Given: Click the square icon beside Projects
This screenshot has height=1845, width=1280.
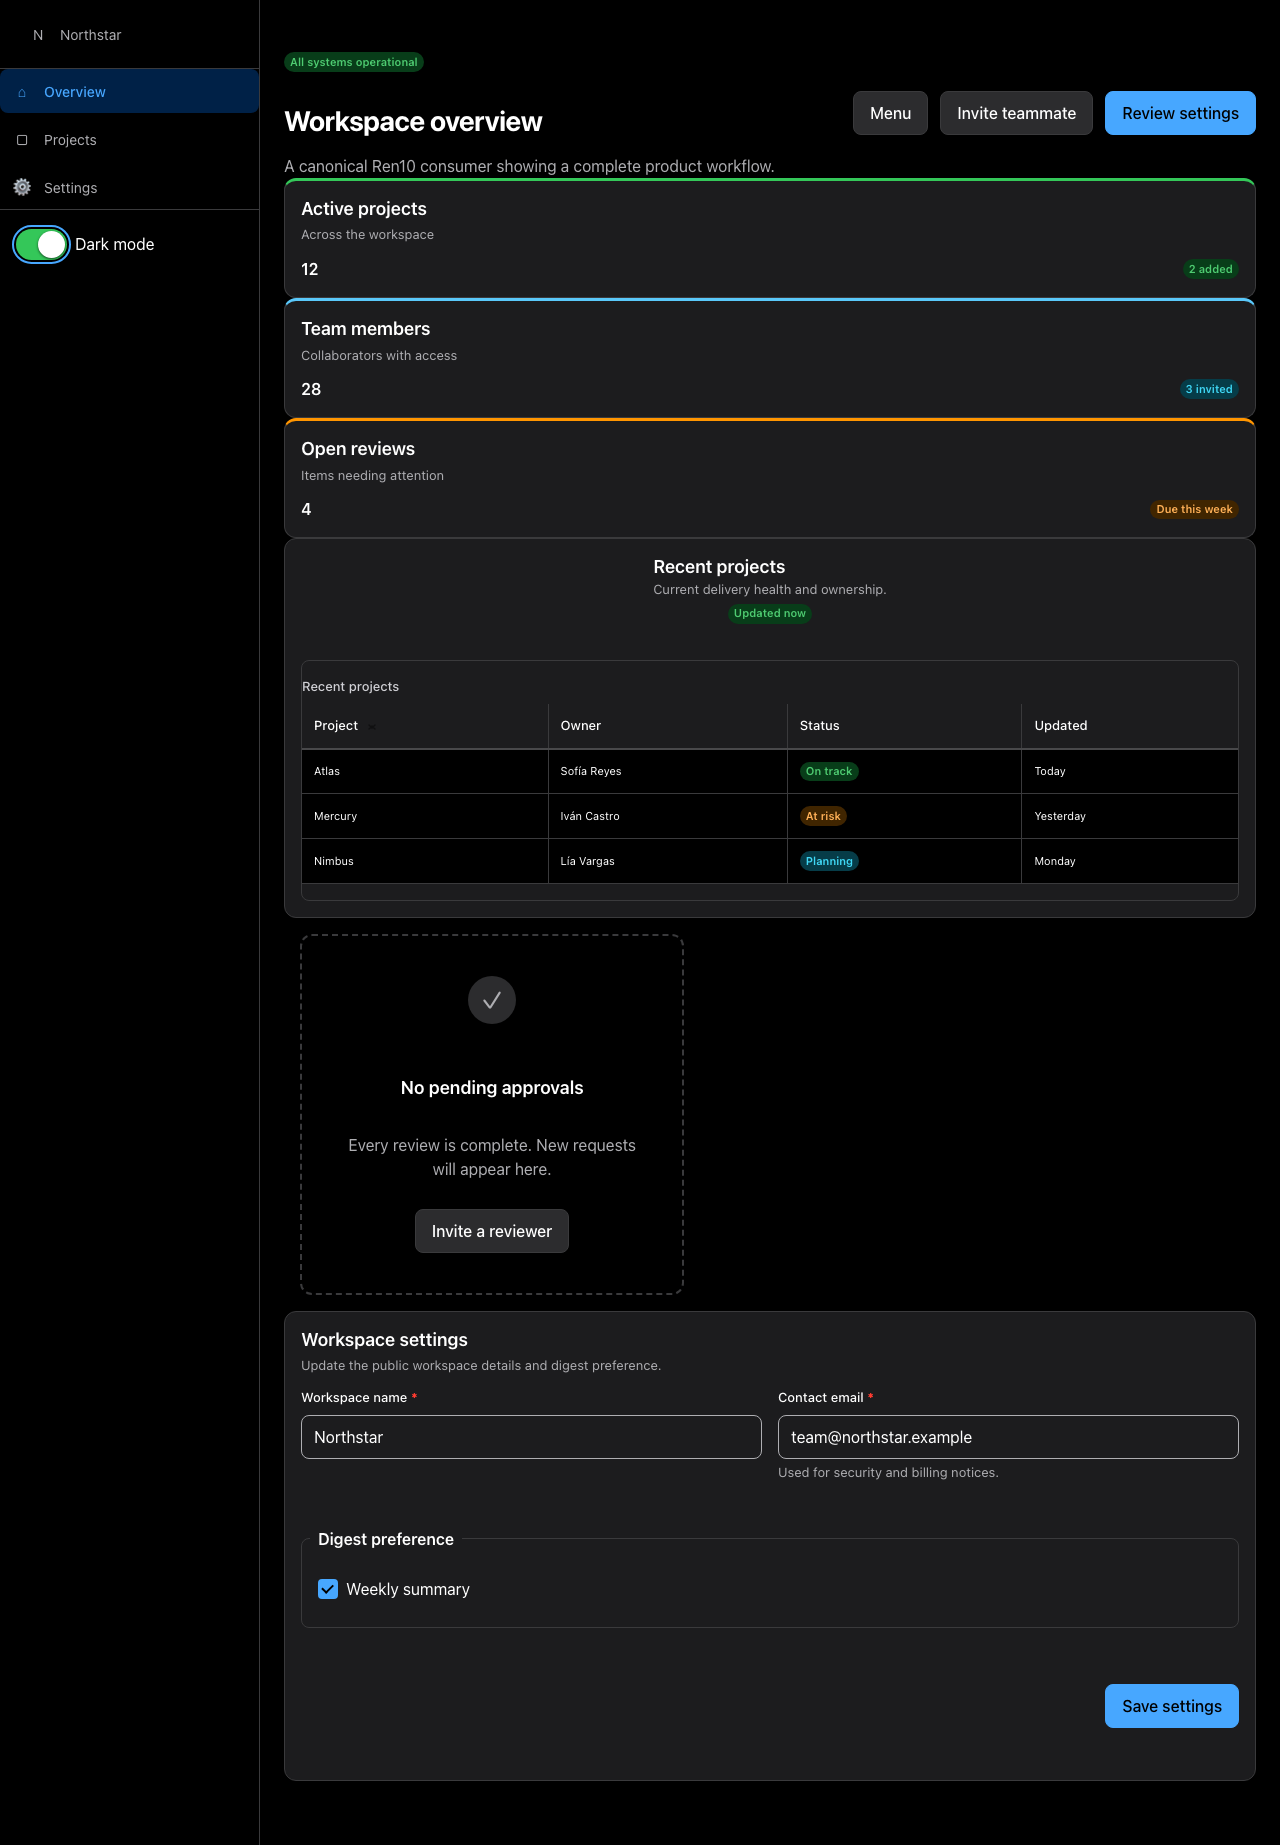Looking at the screenshot, I should click(x=22, y=140).
